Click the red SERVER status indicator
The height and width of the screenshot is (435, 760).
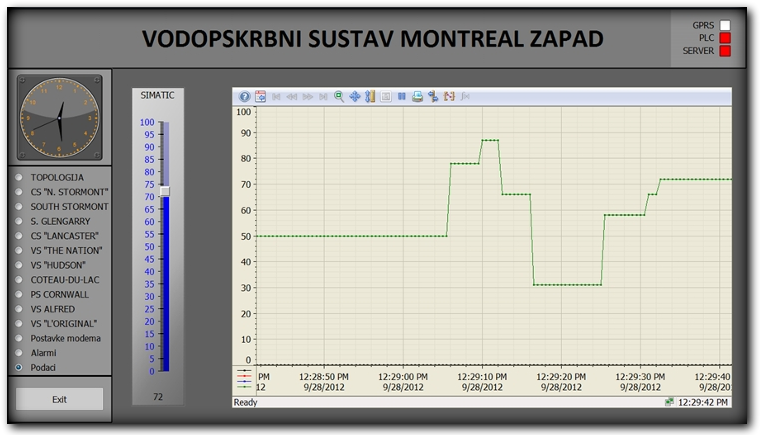tap(725, 51)
